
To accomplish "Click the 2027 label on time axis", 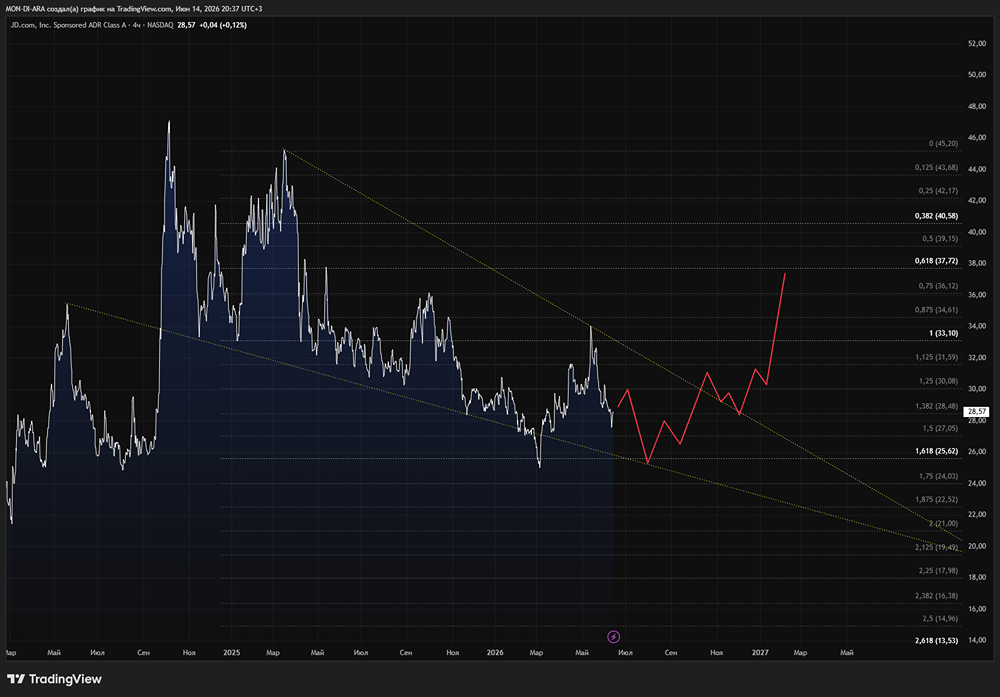I will (x=760, y=652).
